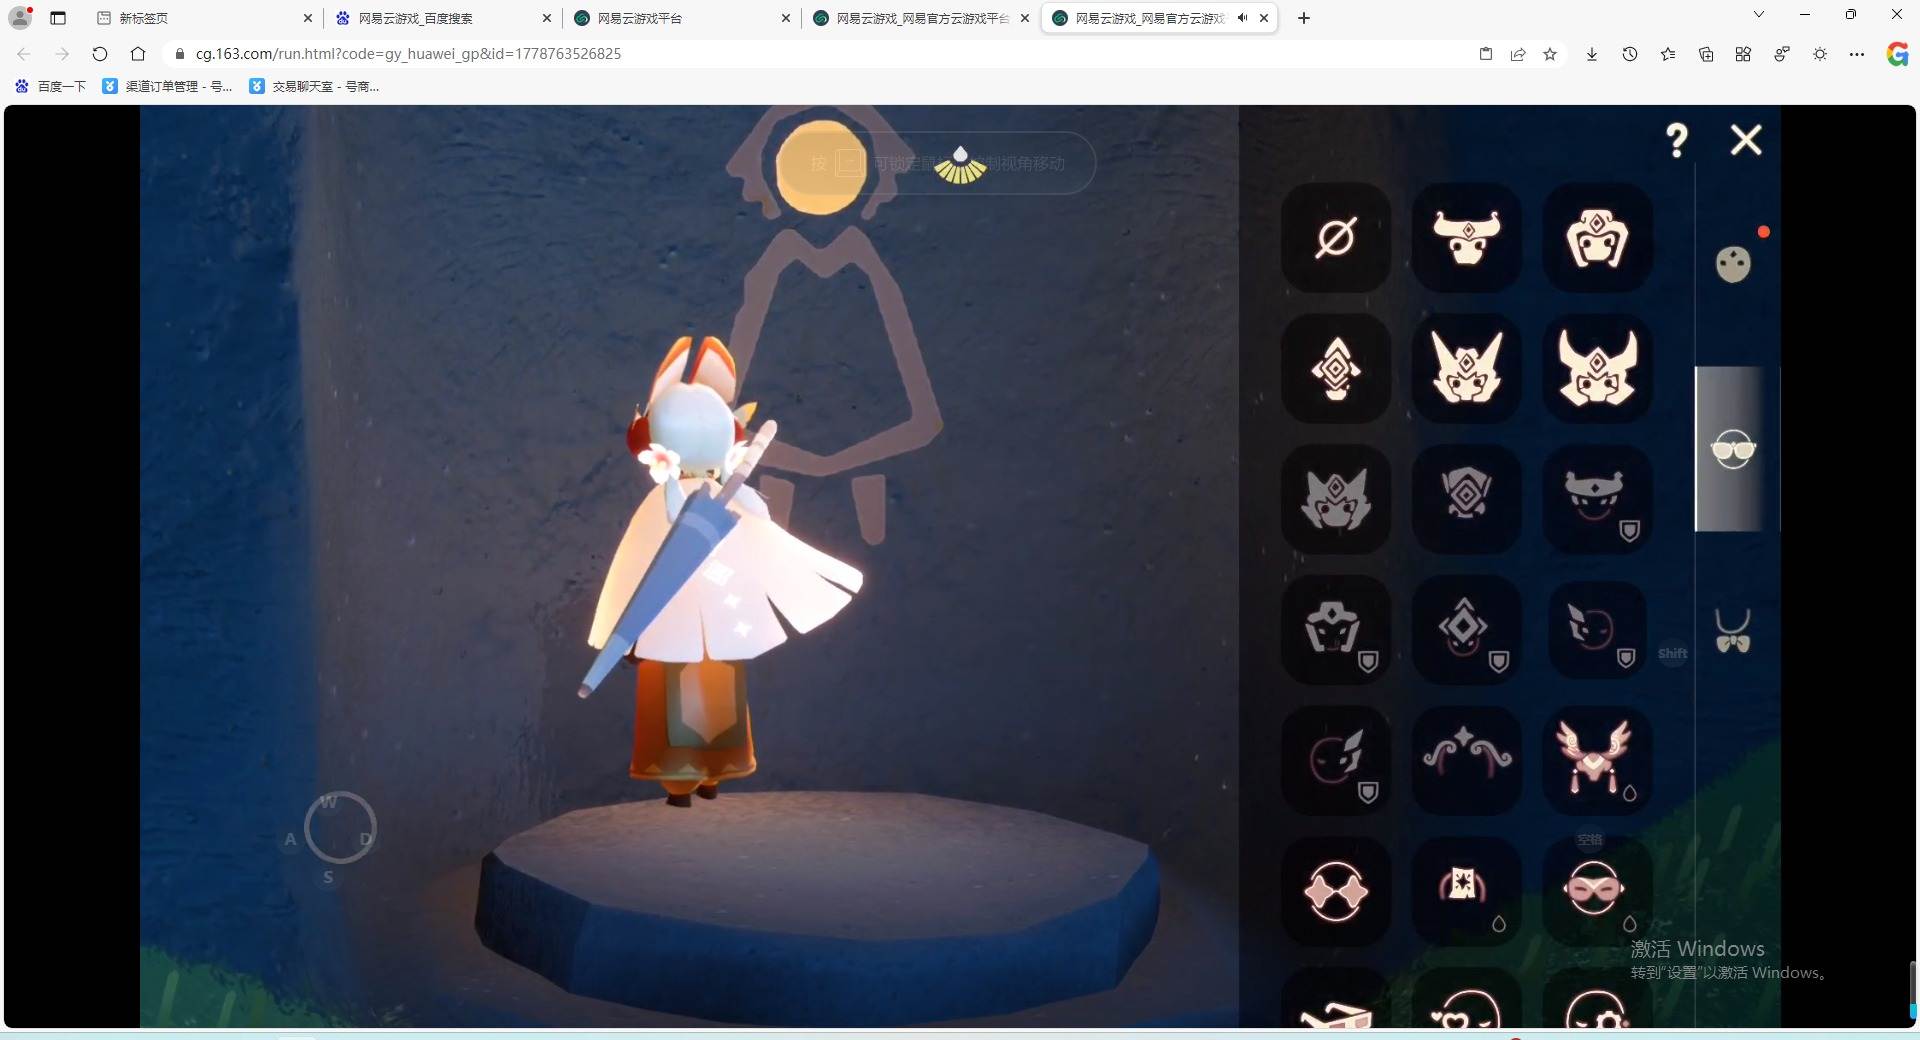View site security lock info

click(x=180, y=54)
